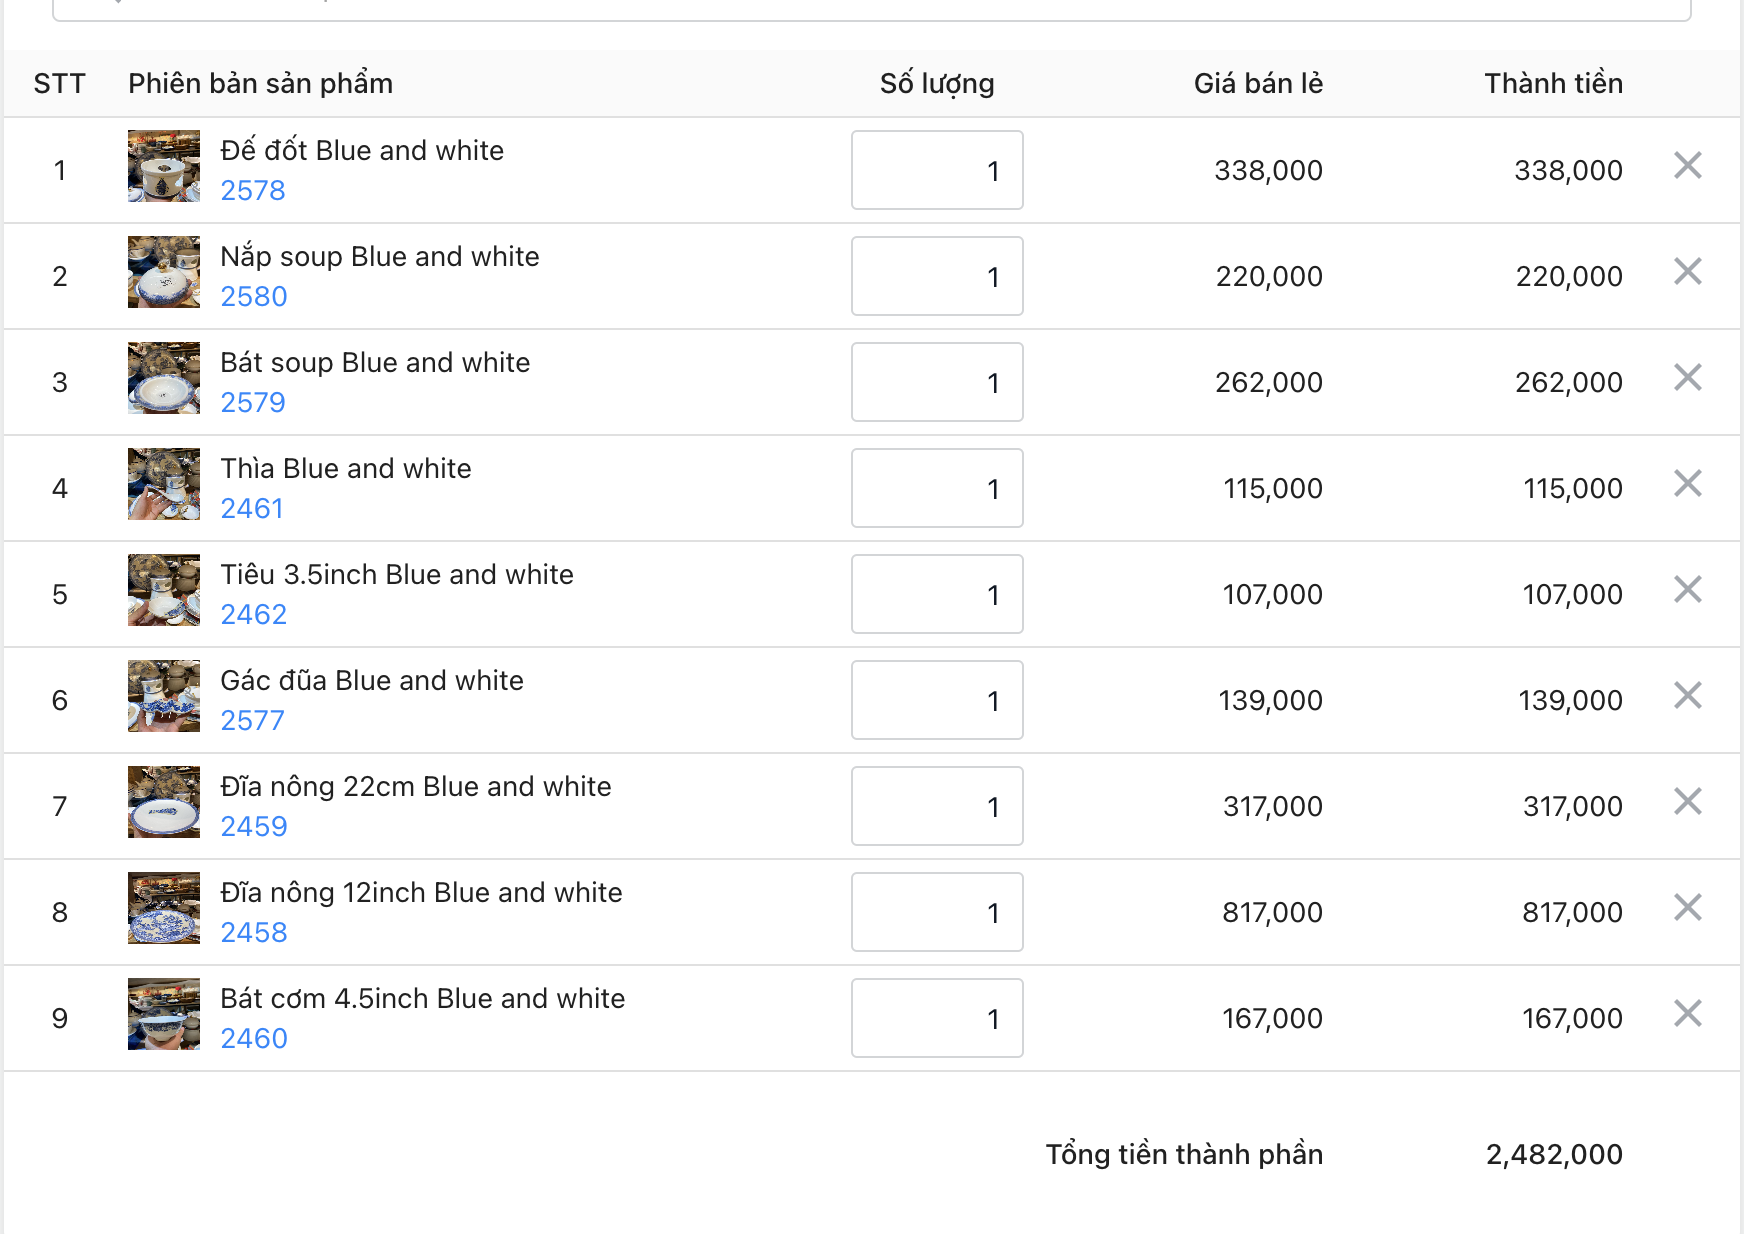
Task: Open product code link 2580
Action: (x=254, y=297)
